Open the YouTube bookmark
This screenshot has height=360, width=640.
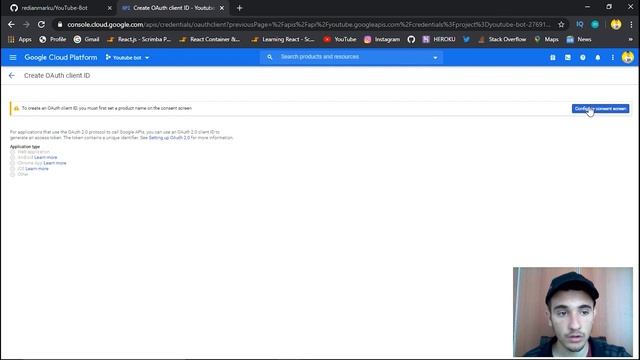coord(340,40)
